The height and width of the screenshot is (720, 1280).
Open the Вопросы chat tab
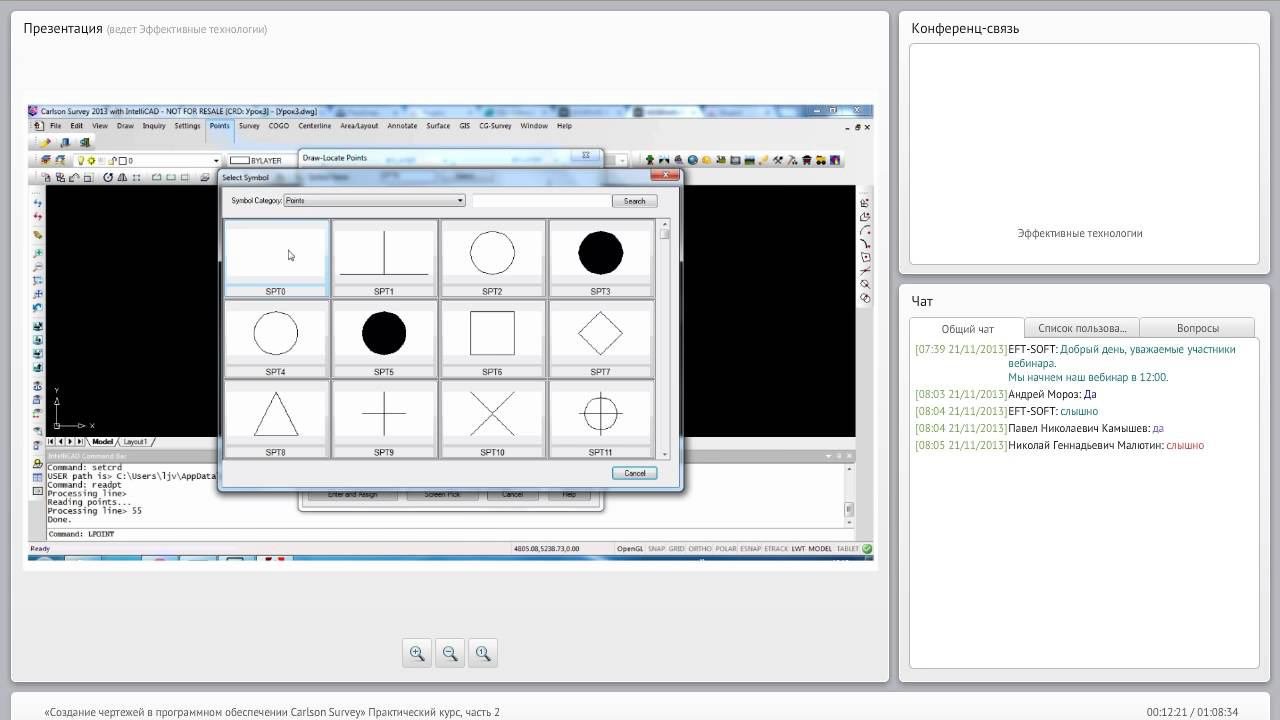(x=1197, y=328)
